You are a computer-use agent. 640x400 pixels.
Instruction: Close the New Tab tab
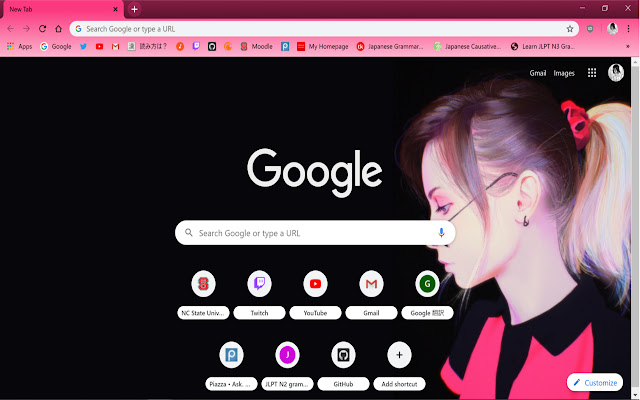pyautogui.click(x=116, y=9)
